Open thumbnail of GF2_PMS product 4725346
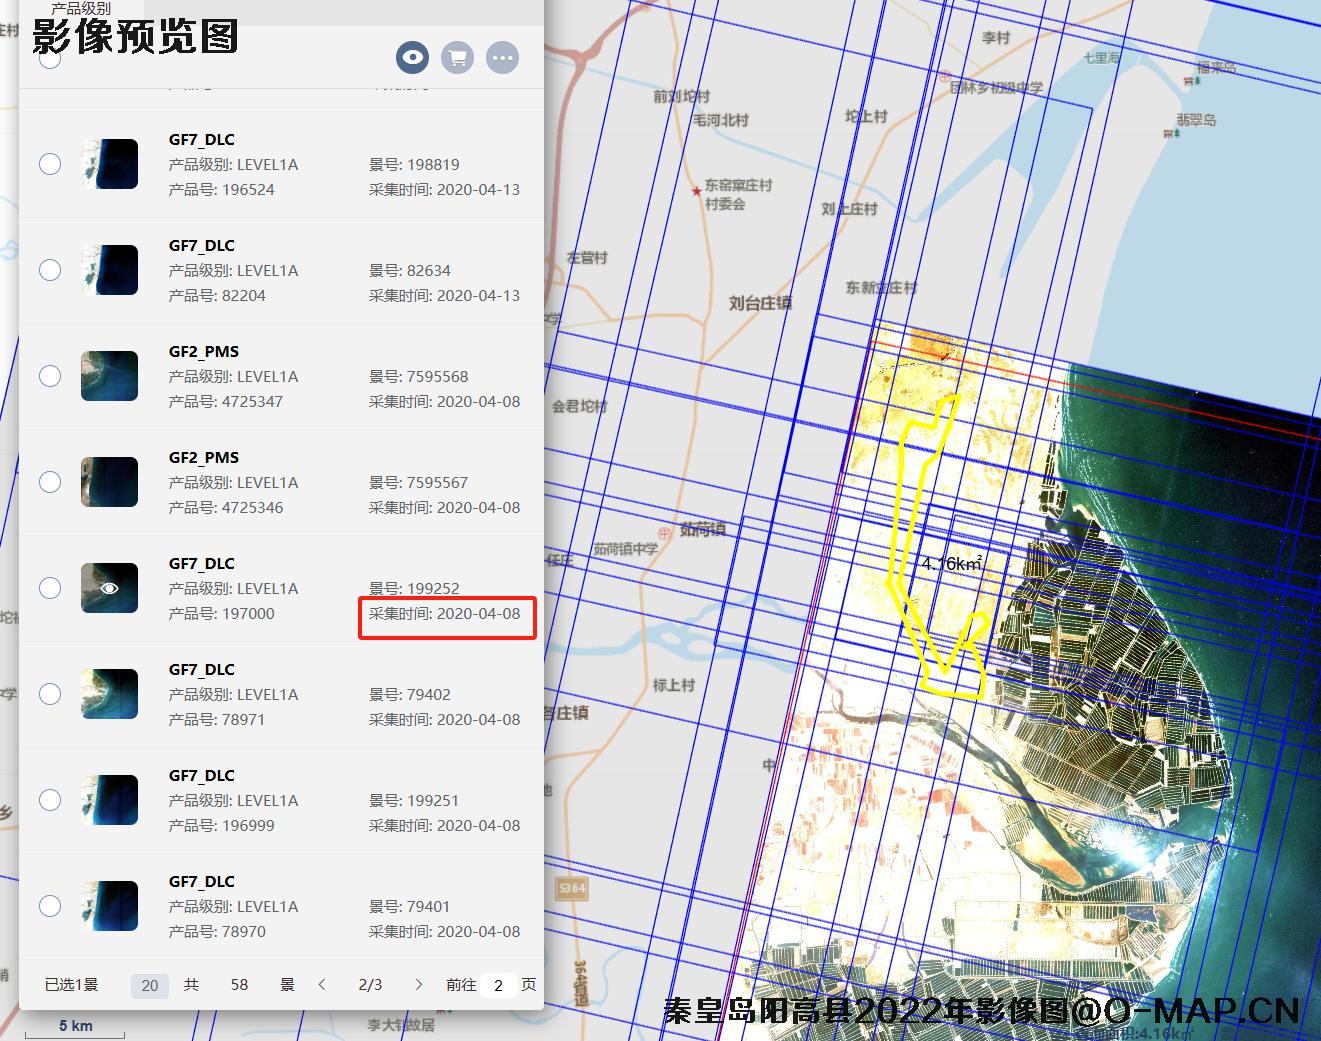1321x1041 pixels. coord(109,482)
